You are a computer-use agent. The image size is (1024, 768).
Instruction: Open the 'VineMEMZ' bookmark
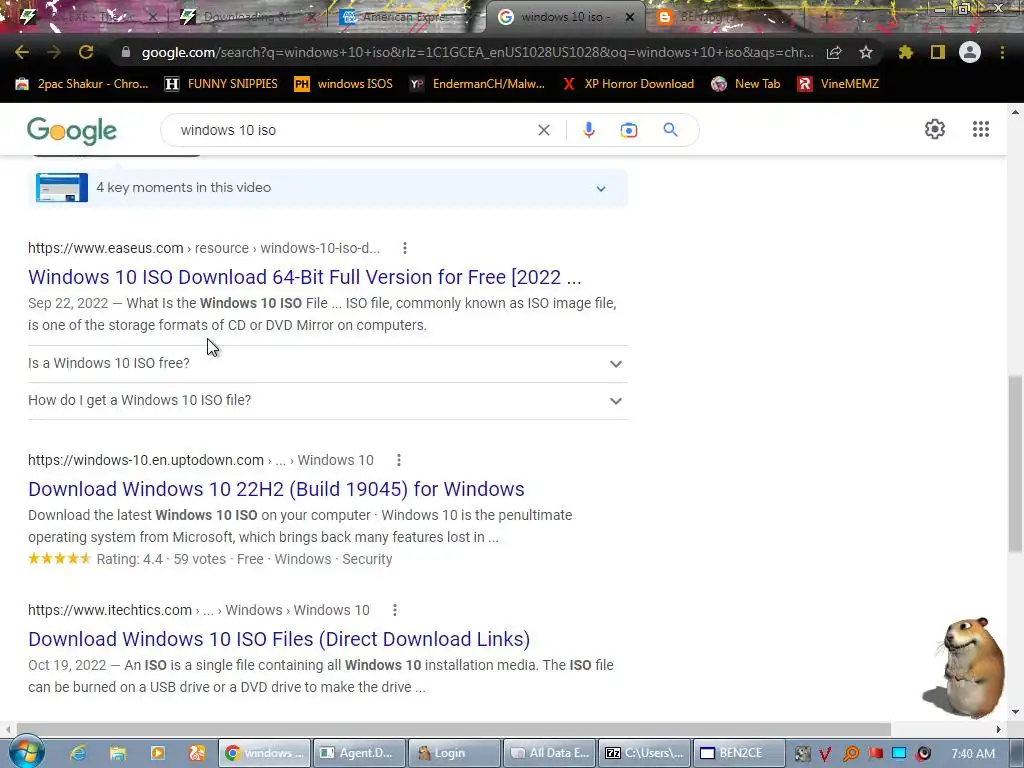point(838,84)
